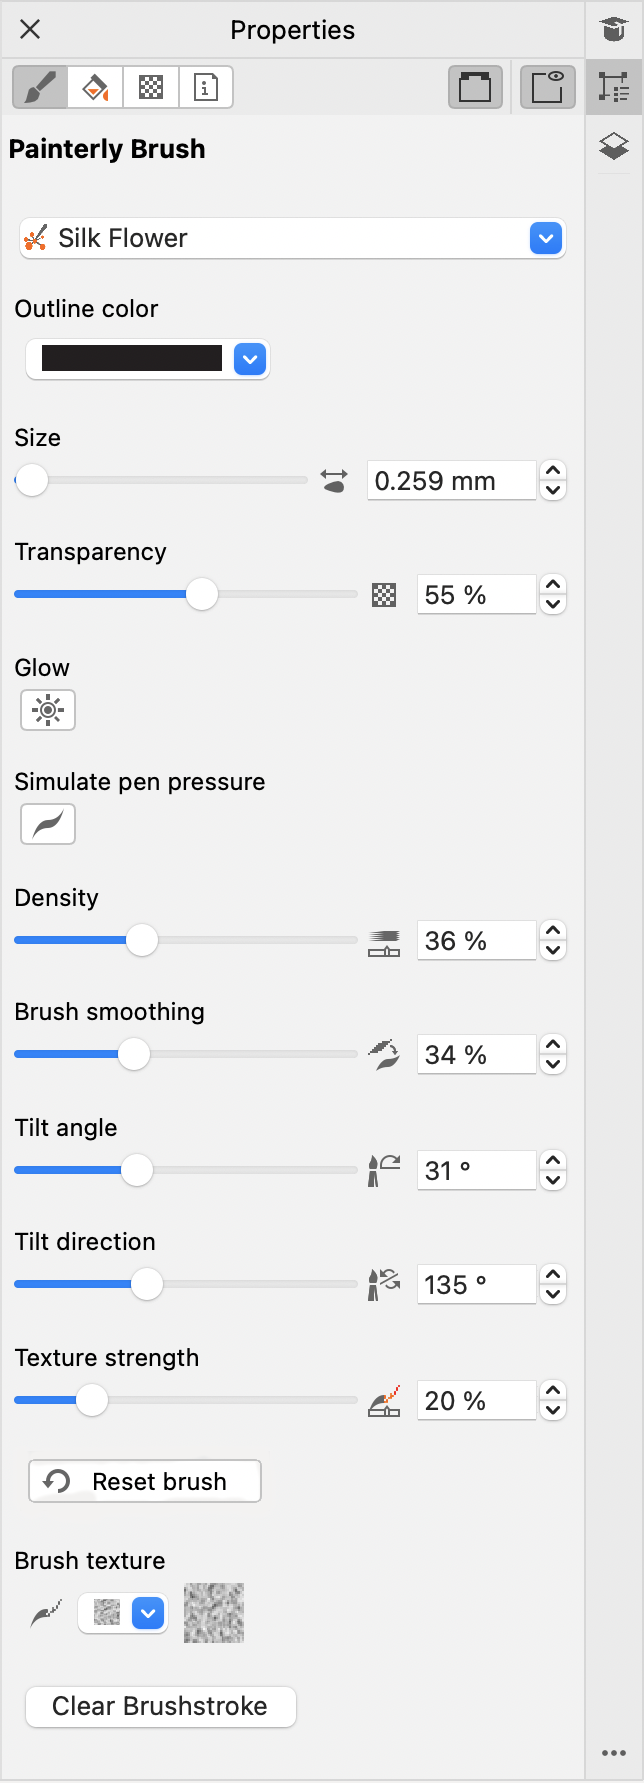Open the Brush texture picker dropdown
The image size is (644, 1783).
(148, 1613)
